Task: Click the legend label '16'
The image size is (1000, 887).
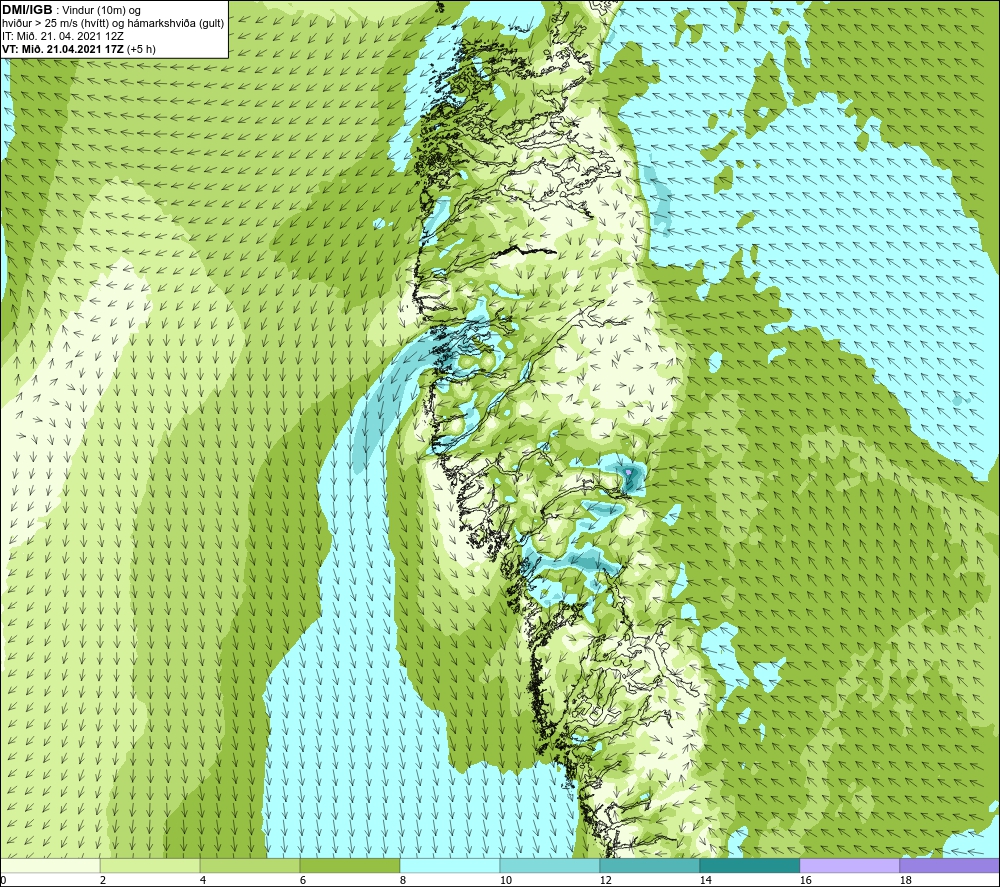Action: [805, 880]
